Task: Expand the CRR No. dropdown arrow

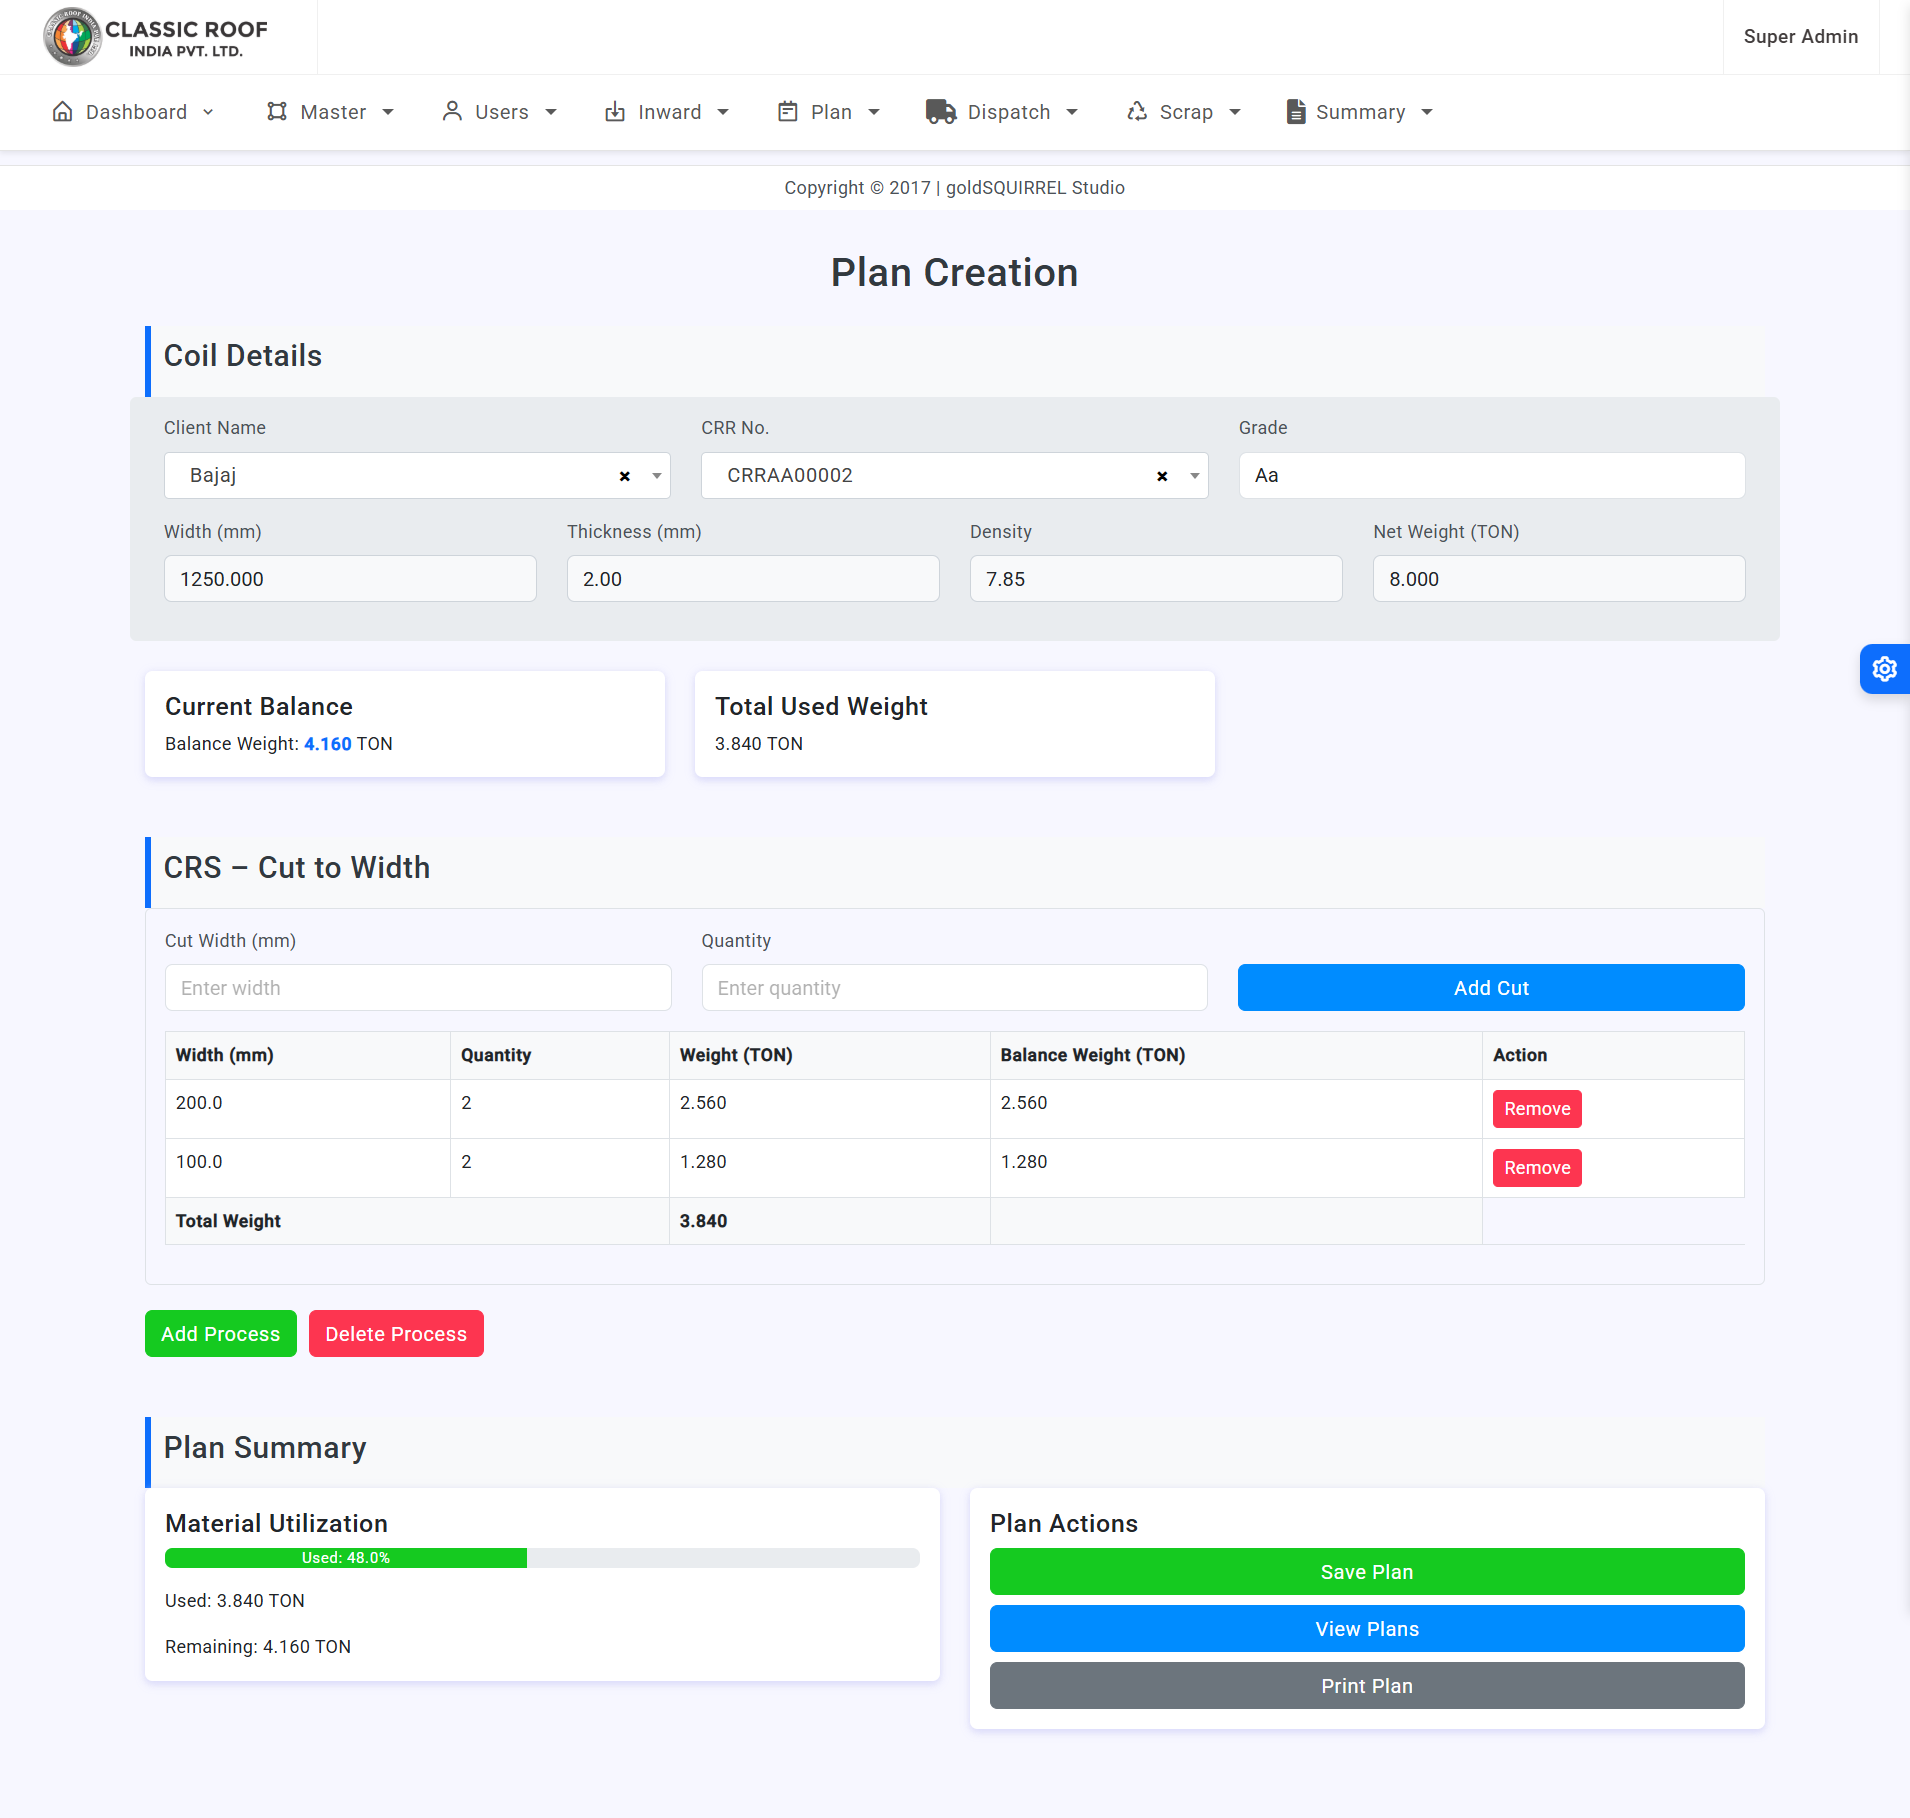Action: point(1194,476)
